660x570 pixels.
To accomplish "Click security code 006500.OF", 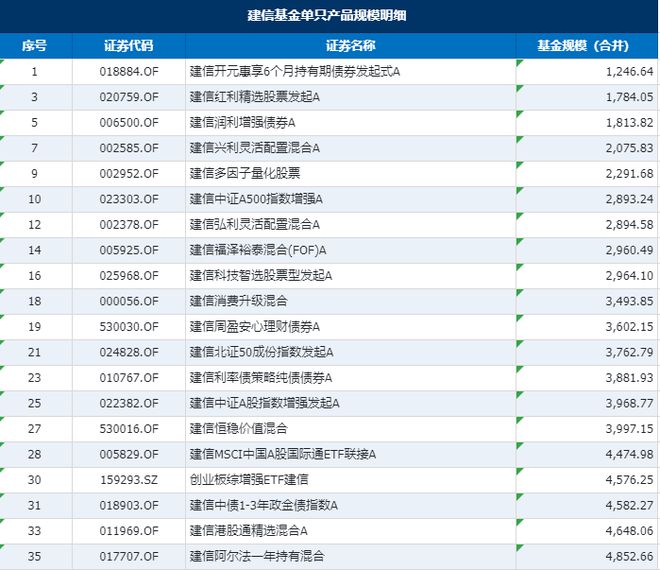I will (129, 123).
